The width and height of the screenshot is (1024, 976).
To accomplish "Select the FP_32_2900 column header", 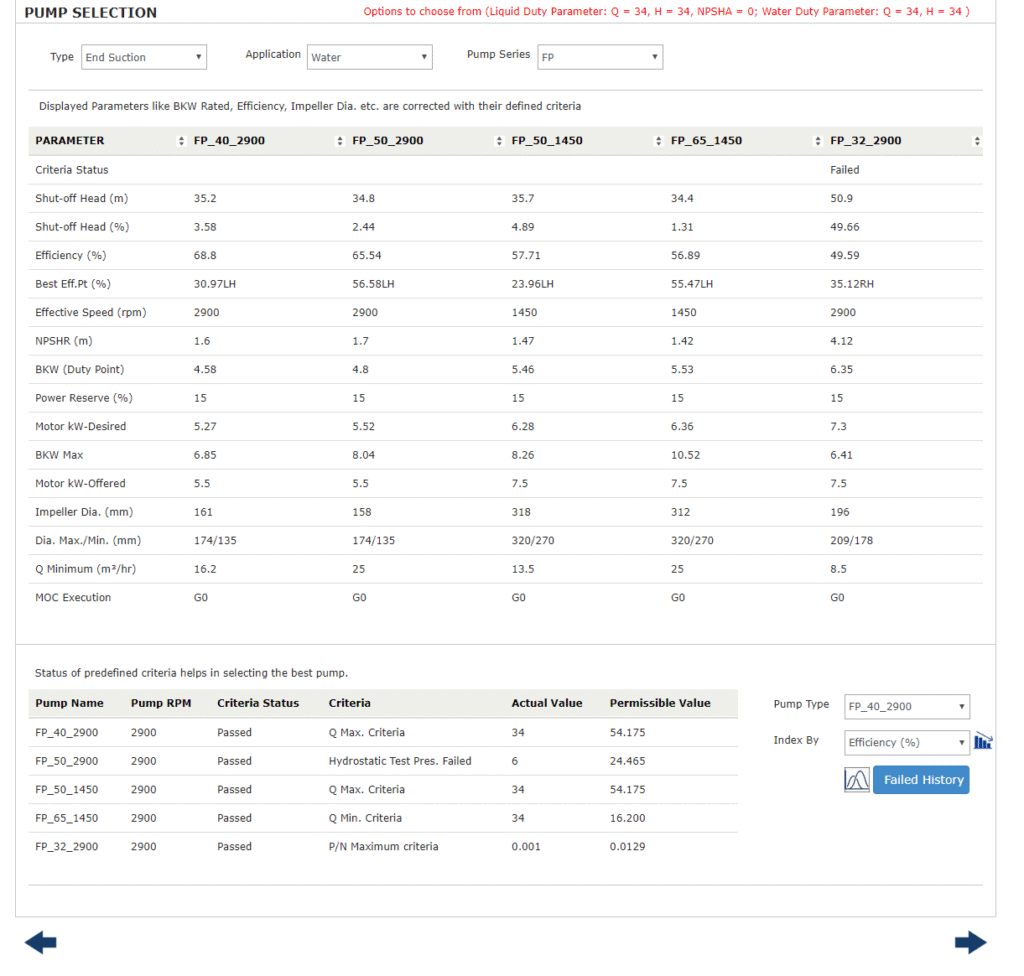I will coord(866,140).
